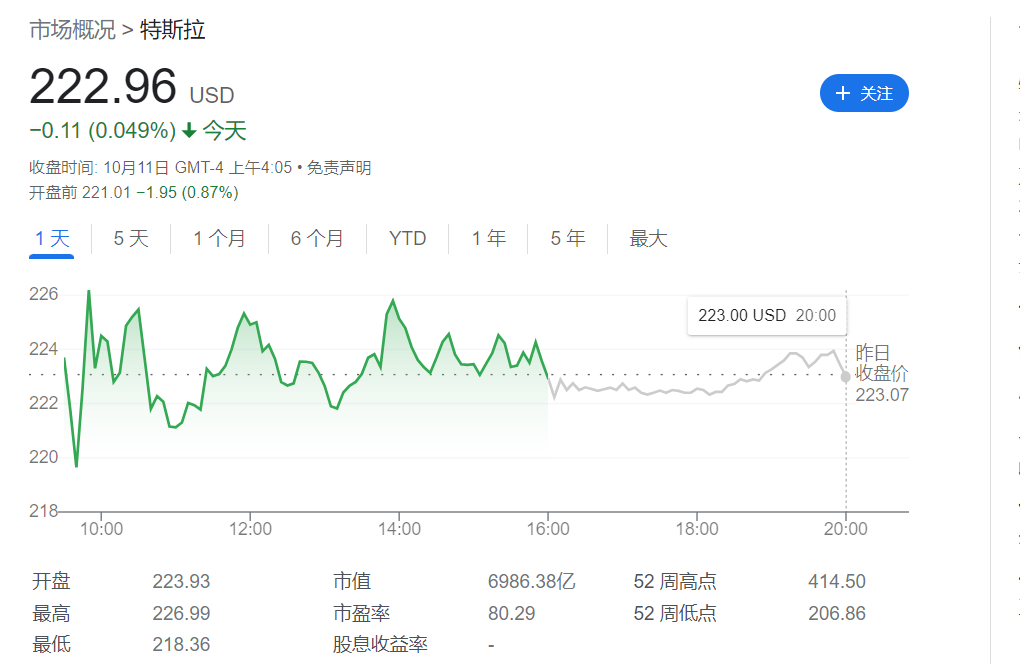
Task: Switch to the 5天 time range tab
Action: pyautogui.click(x=130, y=239)
